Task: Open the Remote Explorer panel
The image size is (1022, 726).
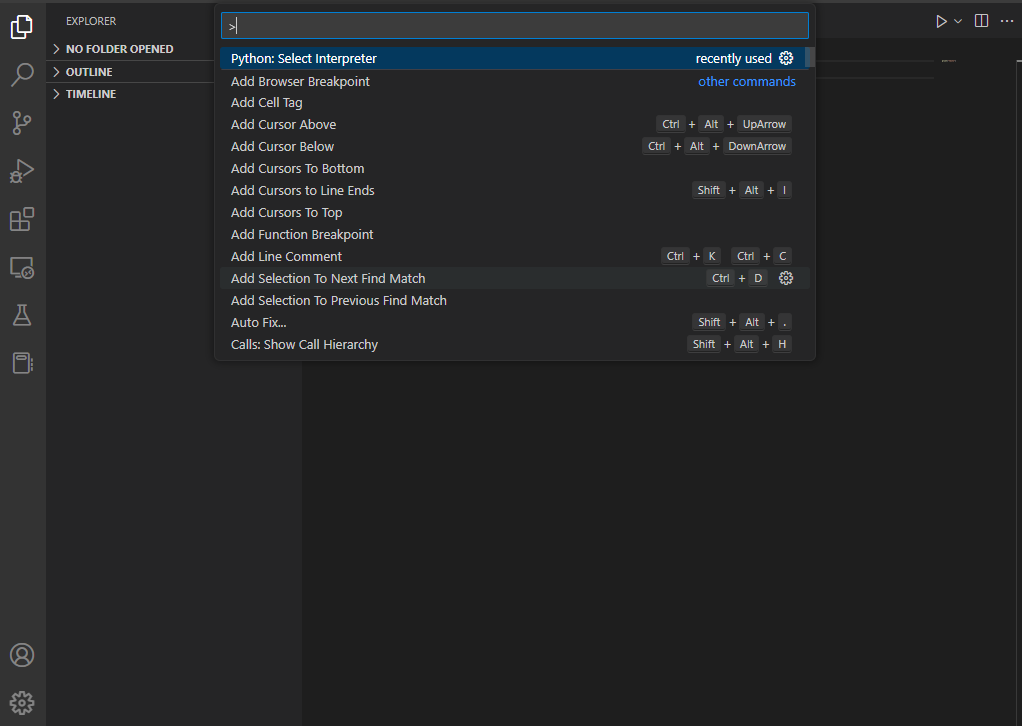Action: tap(22, 267)
